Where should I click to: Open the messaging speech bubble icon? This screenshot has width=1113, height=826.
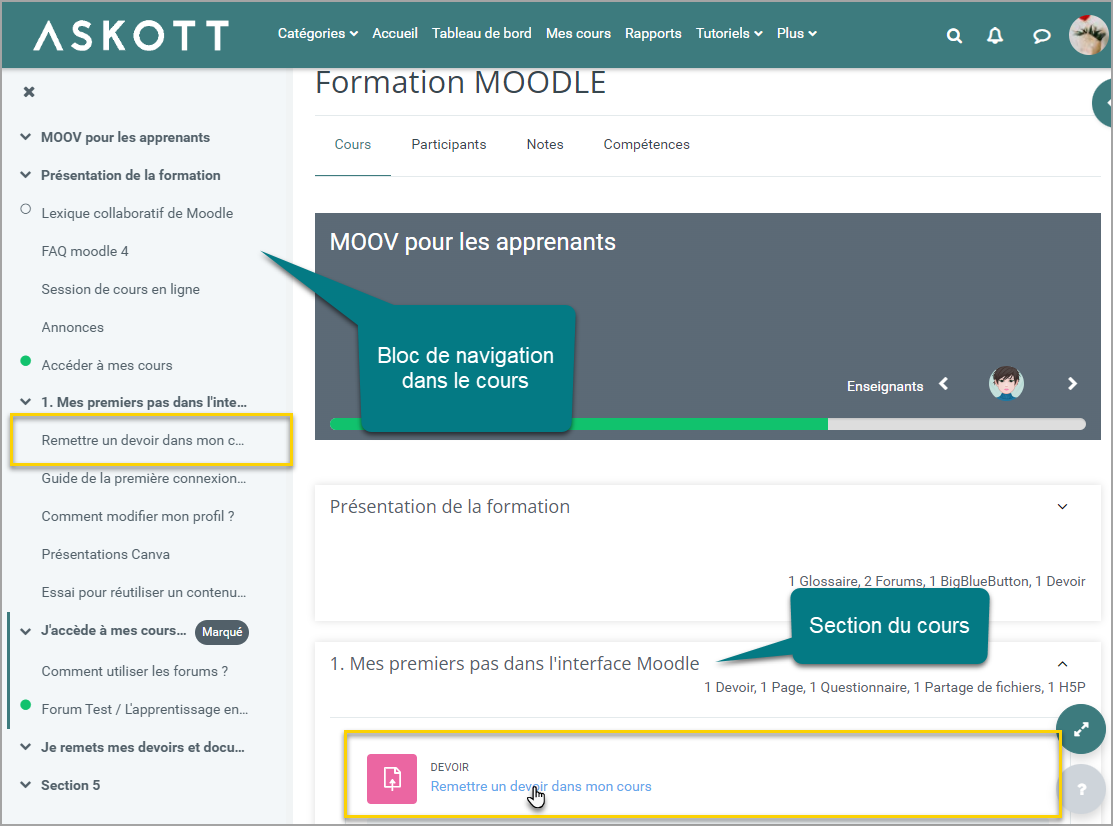[x=1041, y=35]
